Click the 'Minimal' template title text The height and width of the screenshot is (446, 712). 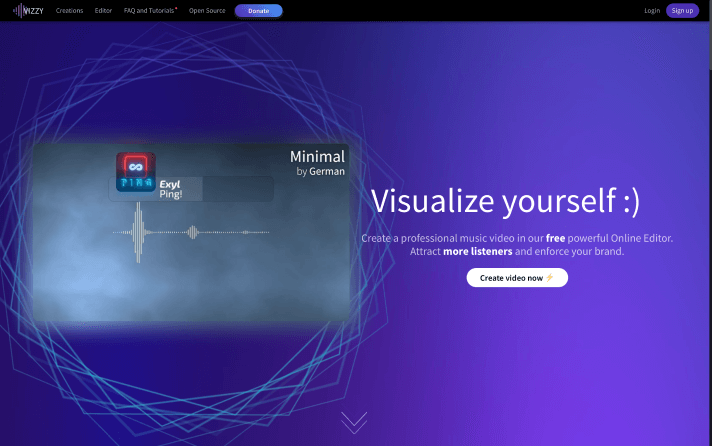point(317,157)
